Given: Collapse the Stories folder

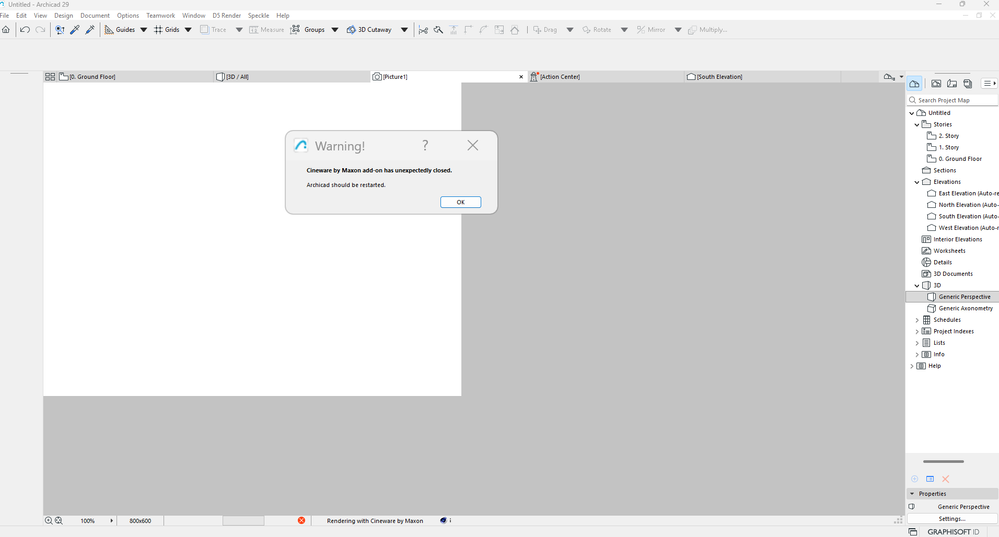Looking at the screenshot, I should pos(917,124).
